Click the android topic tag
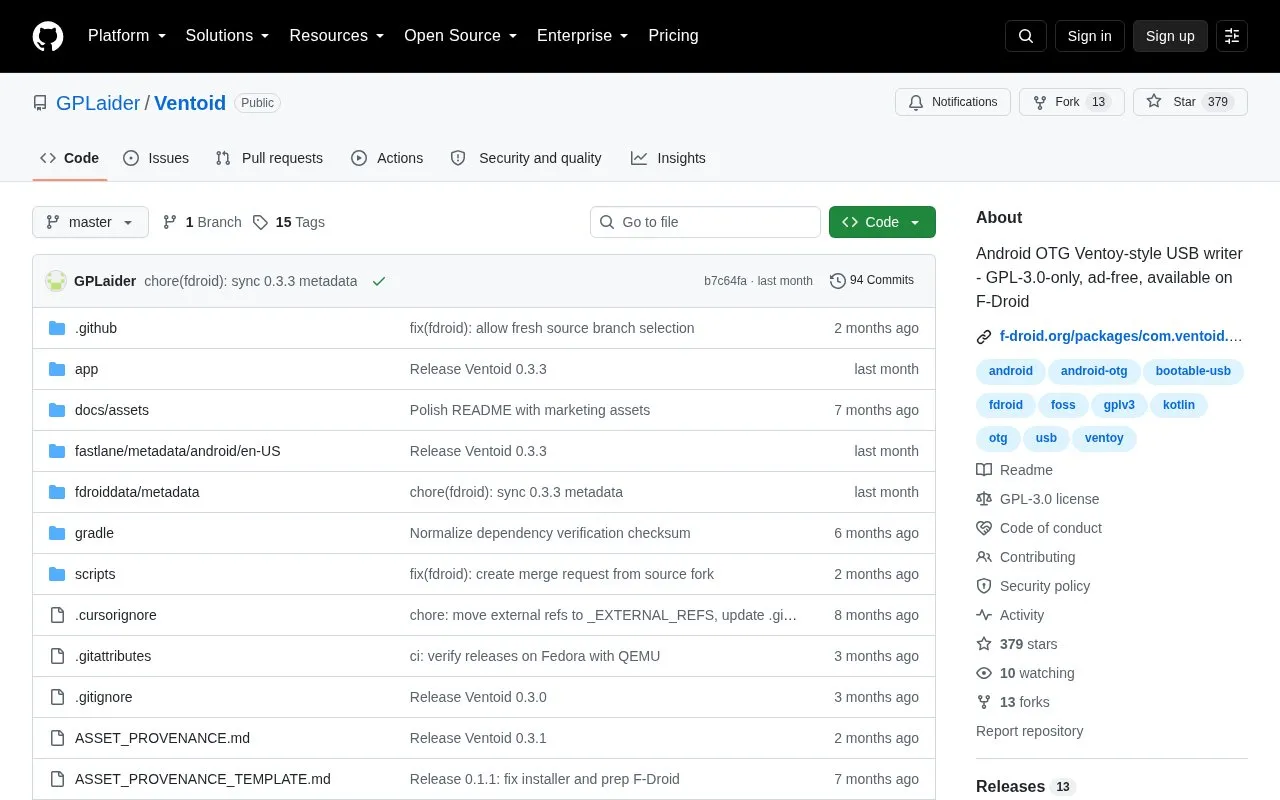 [1011, 371]
